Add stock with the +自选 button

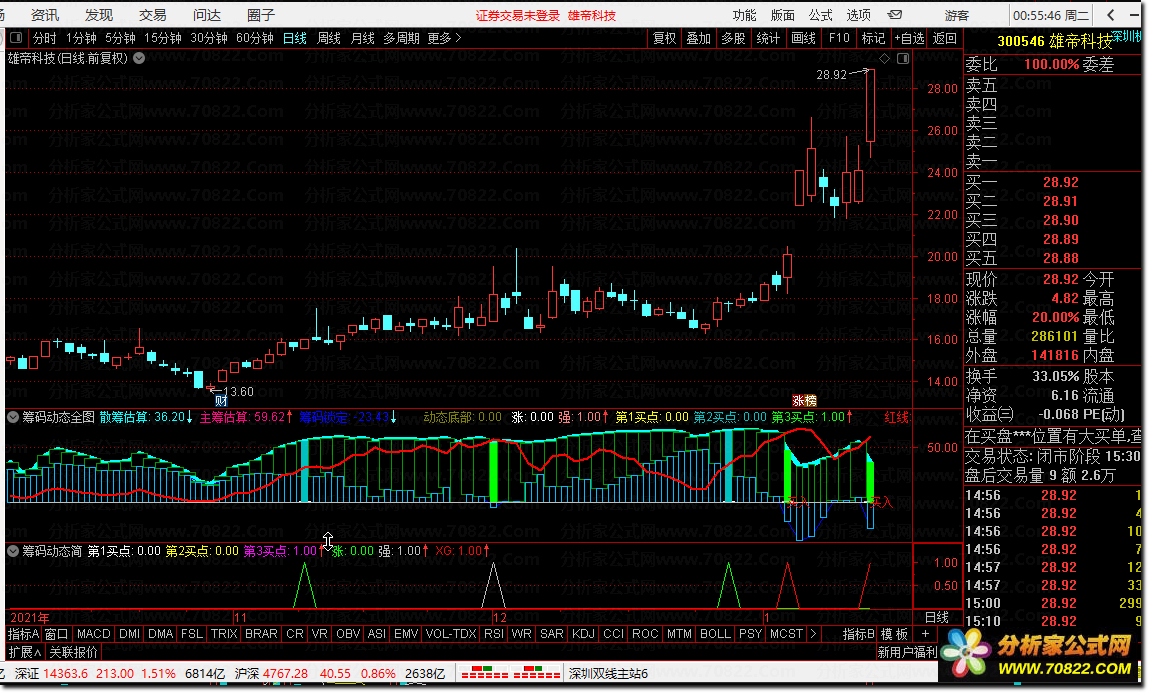(x=909, y=38)
